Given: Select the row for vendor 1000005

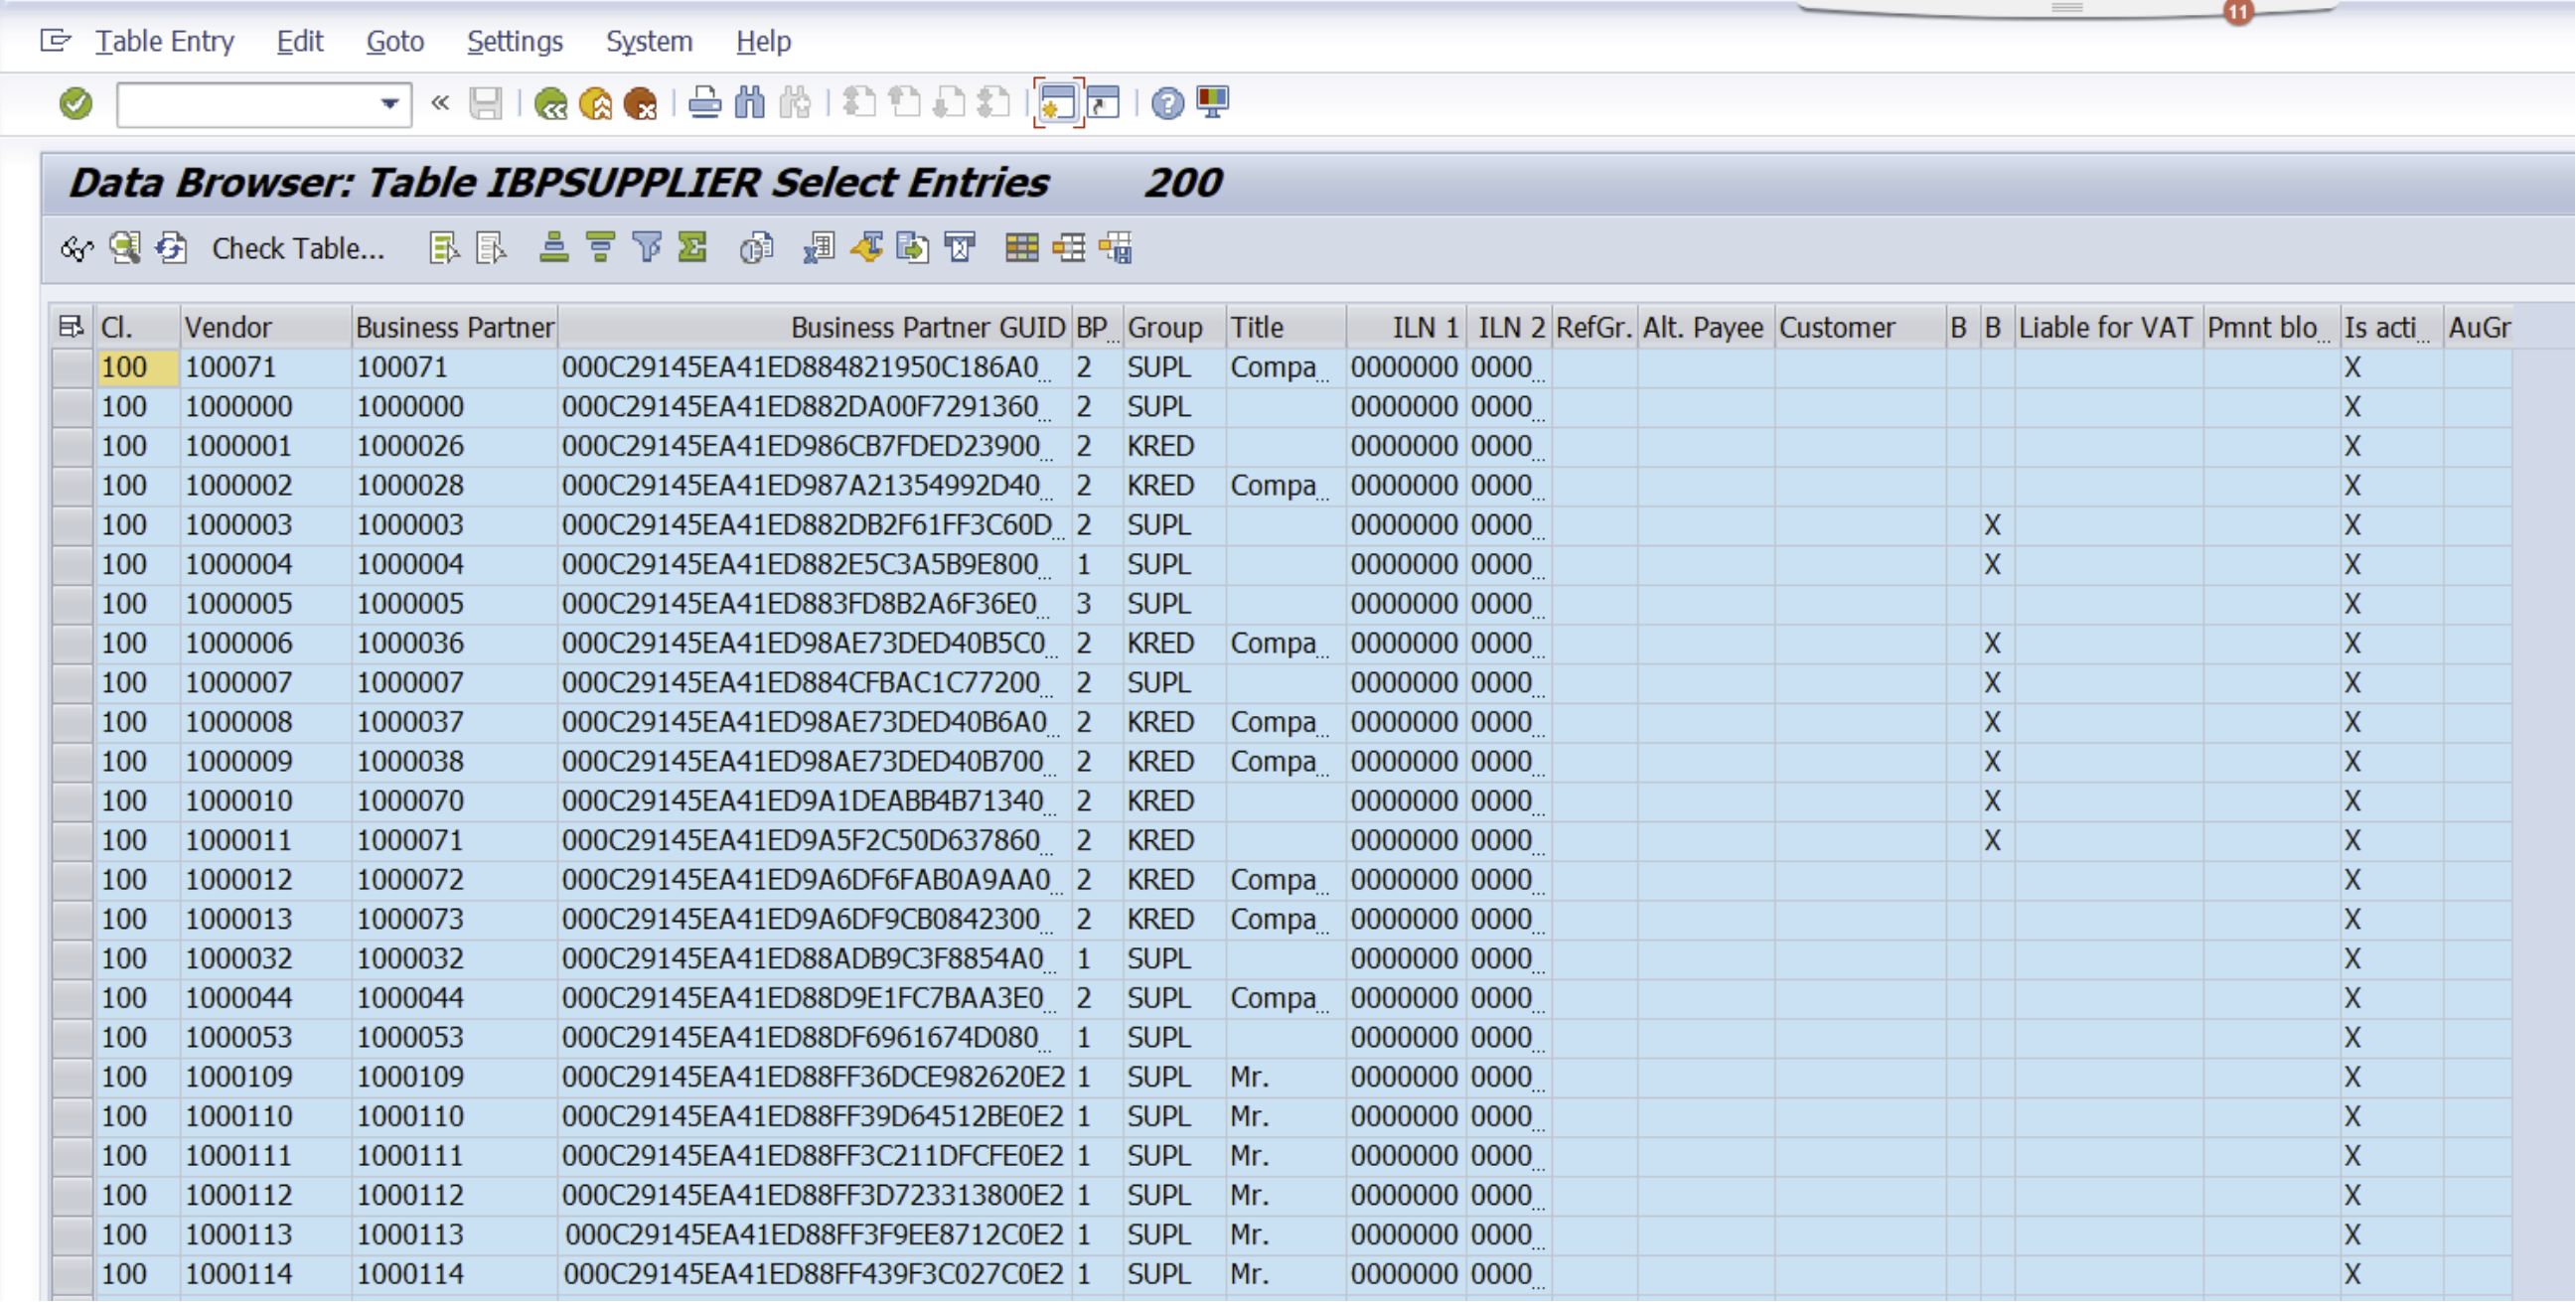Looking at the screenshot, I should click(x=73, y=604).
